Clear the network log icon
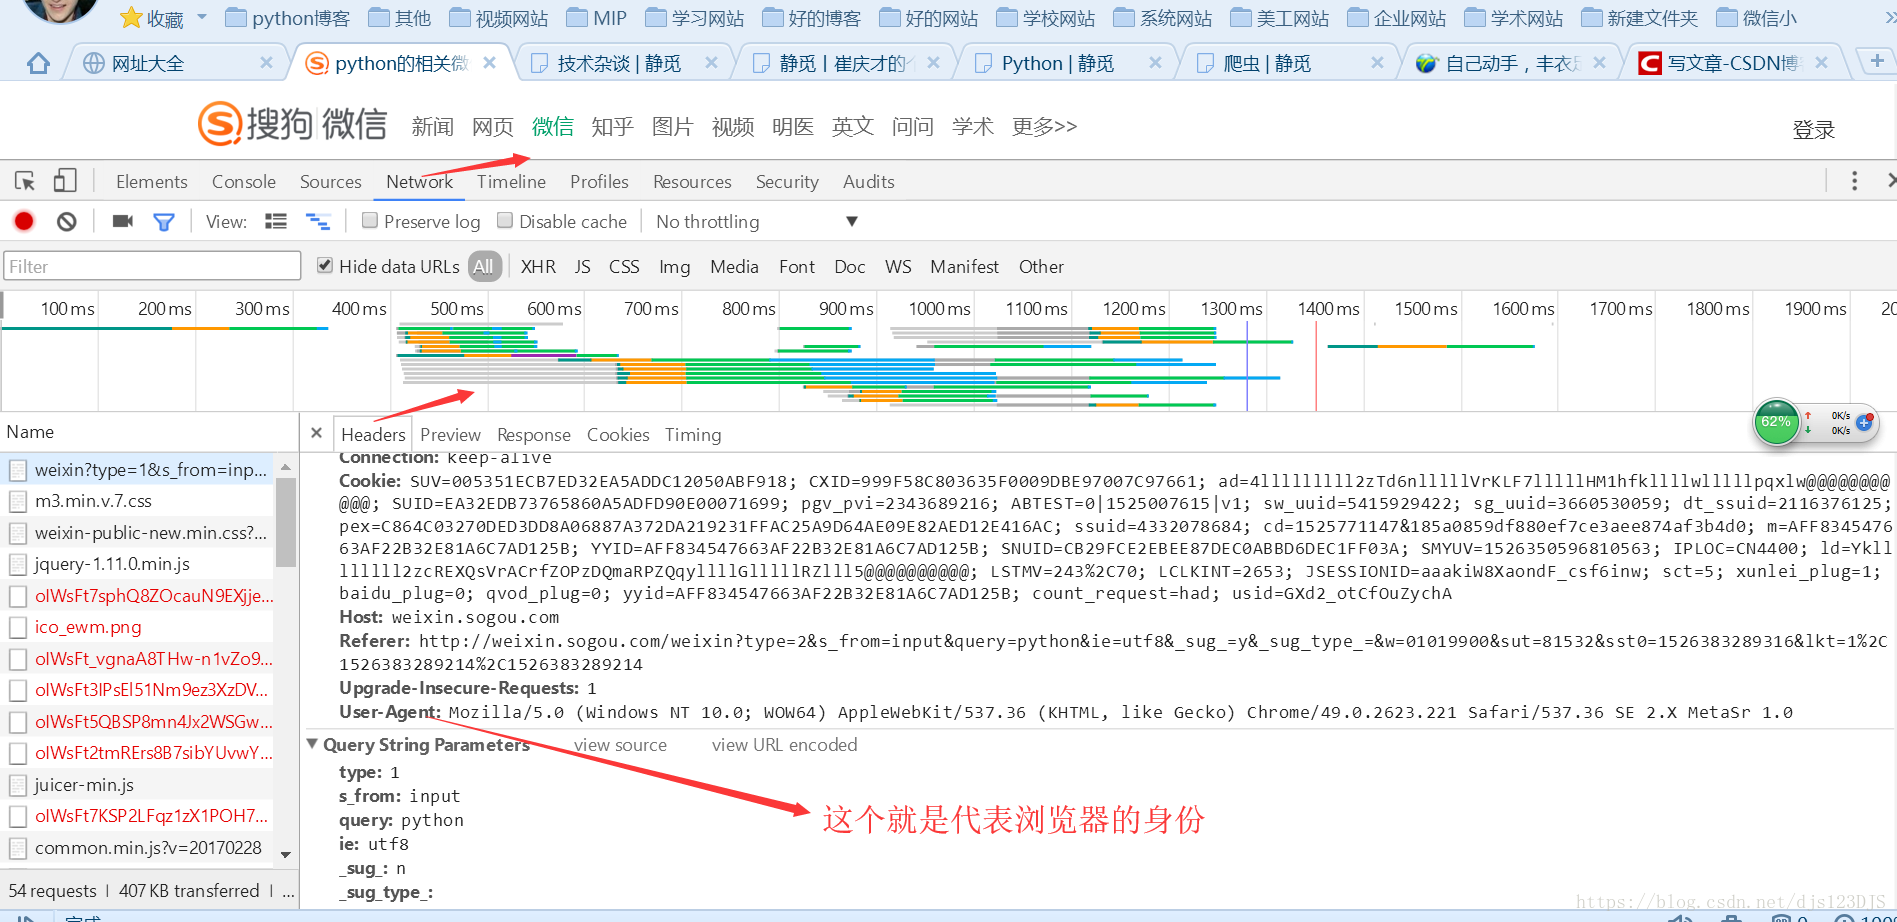This screenshot has height=922, width=1897. point(67,221)
